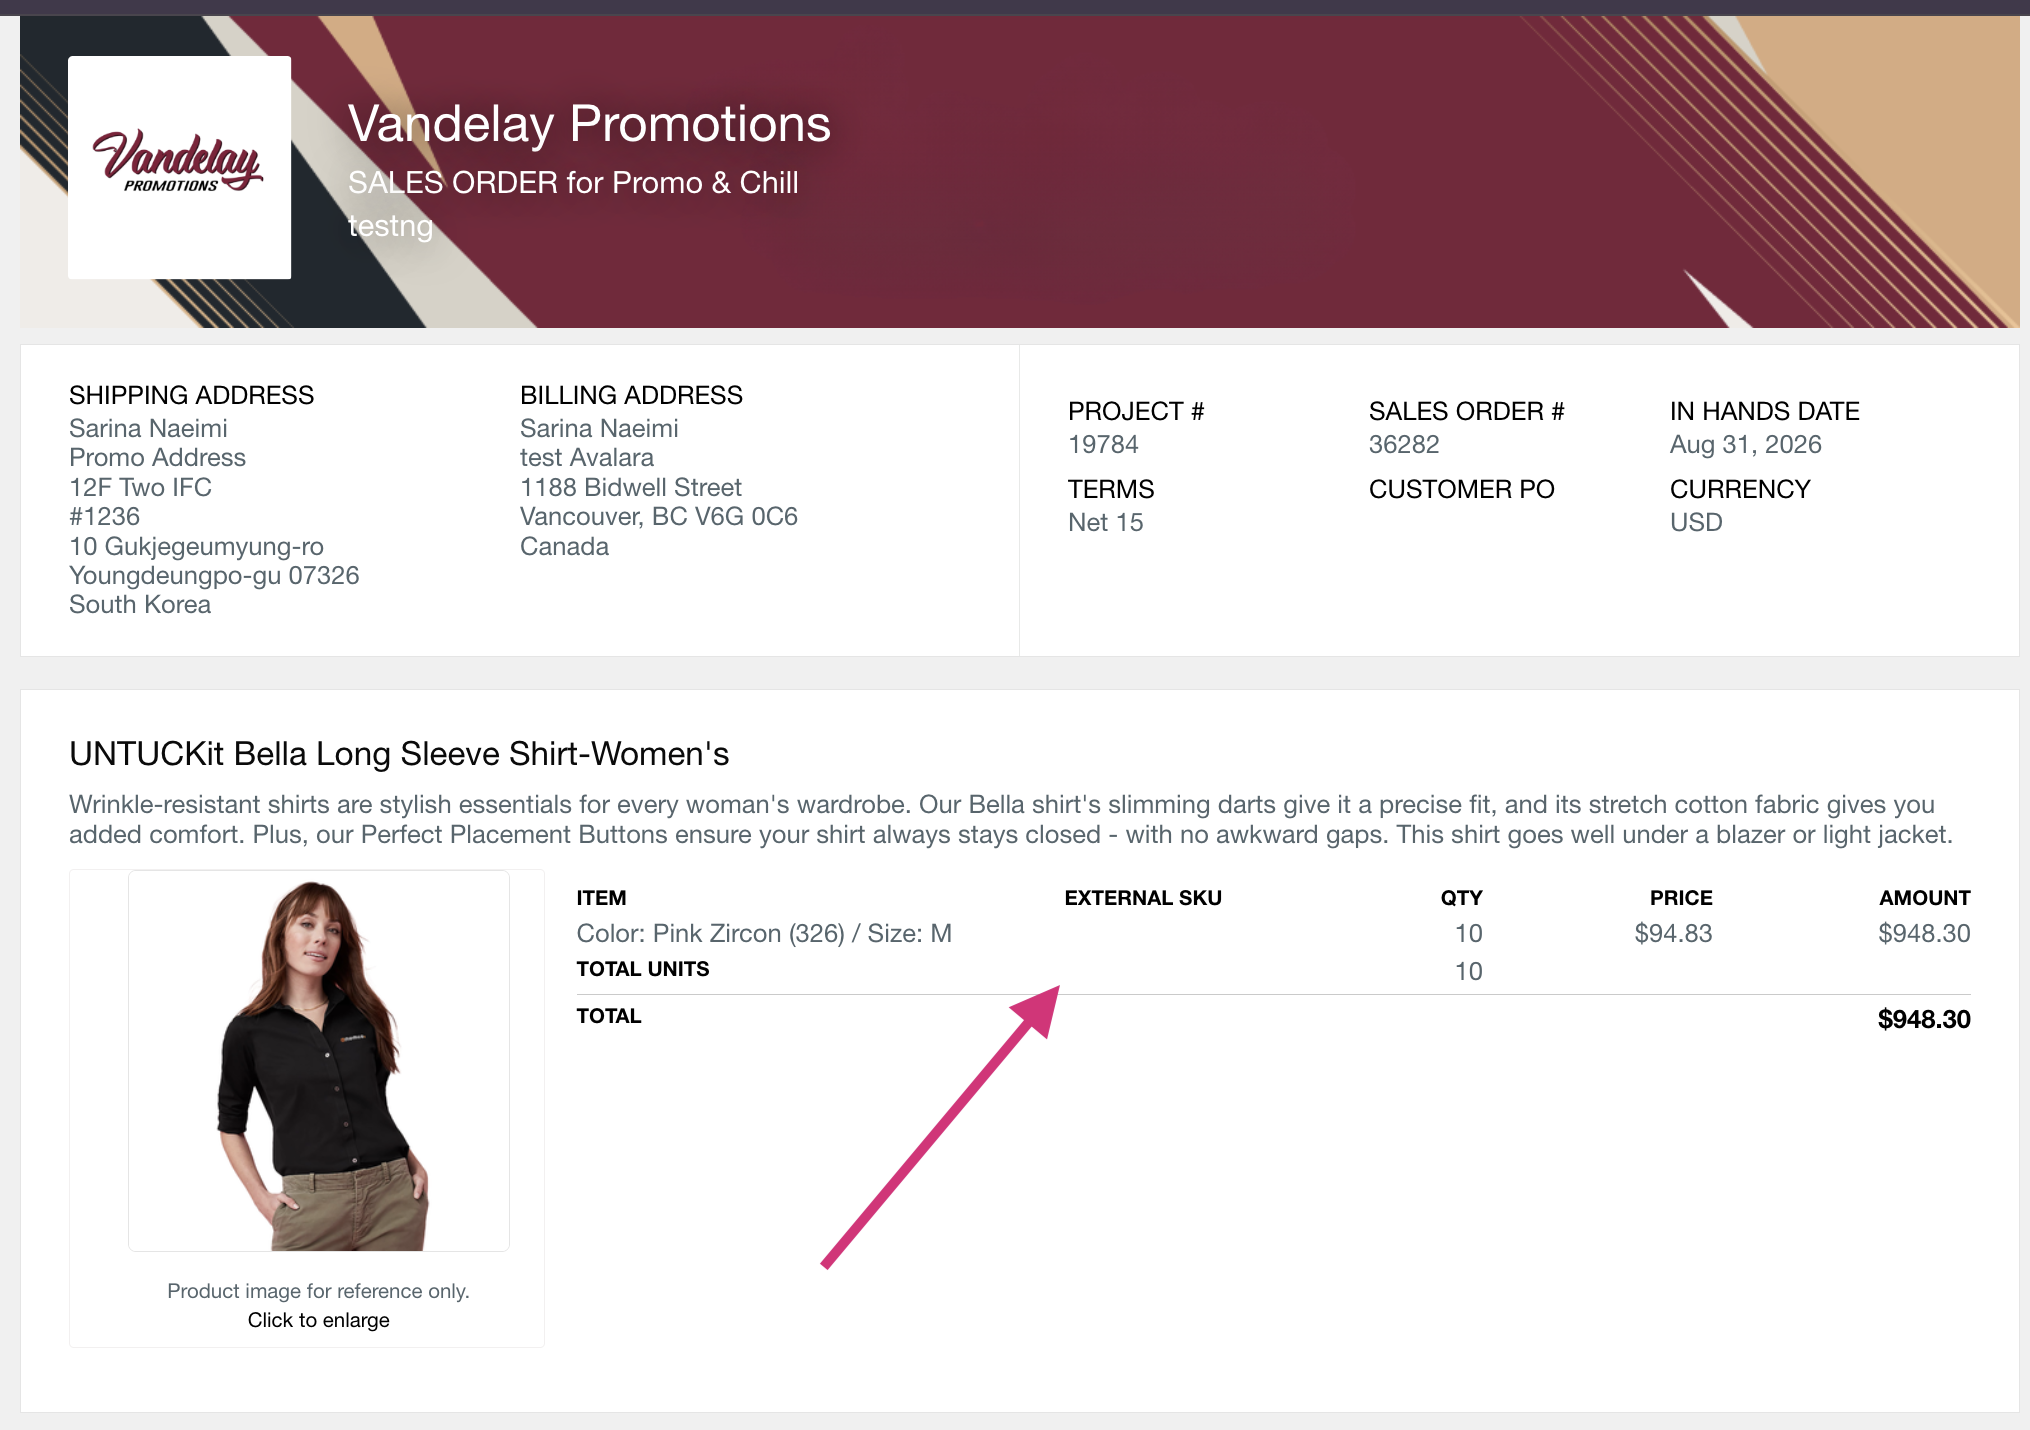Click the CURRENCY label
Screen dimensions: 2030x1430
coord(1740,489)
